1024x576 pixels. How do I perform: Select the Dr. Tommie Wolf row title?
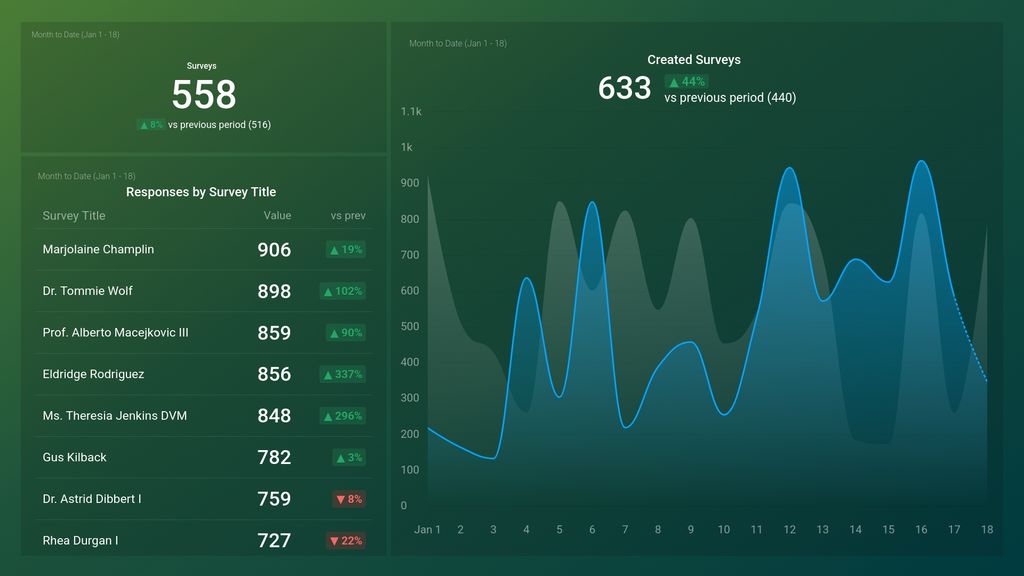[x=88, y=291]
